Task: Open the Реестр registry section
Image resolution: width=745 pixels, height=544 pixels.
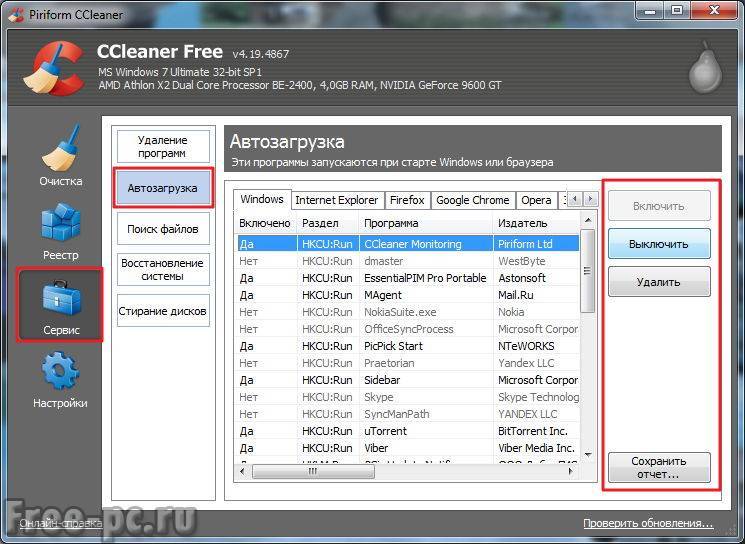Action: pyautogui.click(x=60, y=231)
